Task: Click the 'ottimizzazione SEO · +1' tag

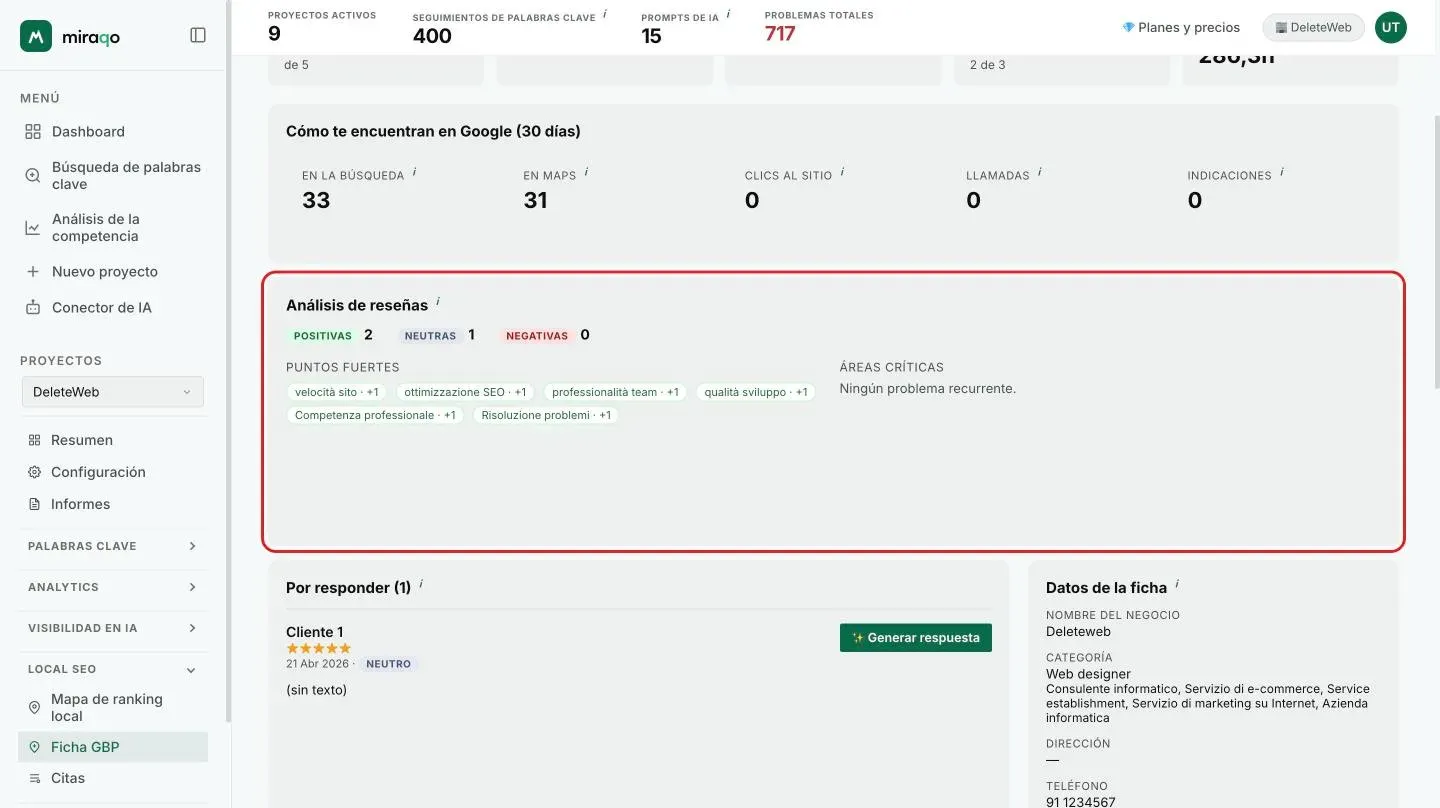Action: pos(465,392)
